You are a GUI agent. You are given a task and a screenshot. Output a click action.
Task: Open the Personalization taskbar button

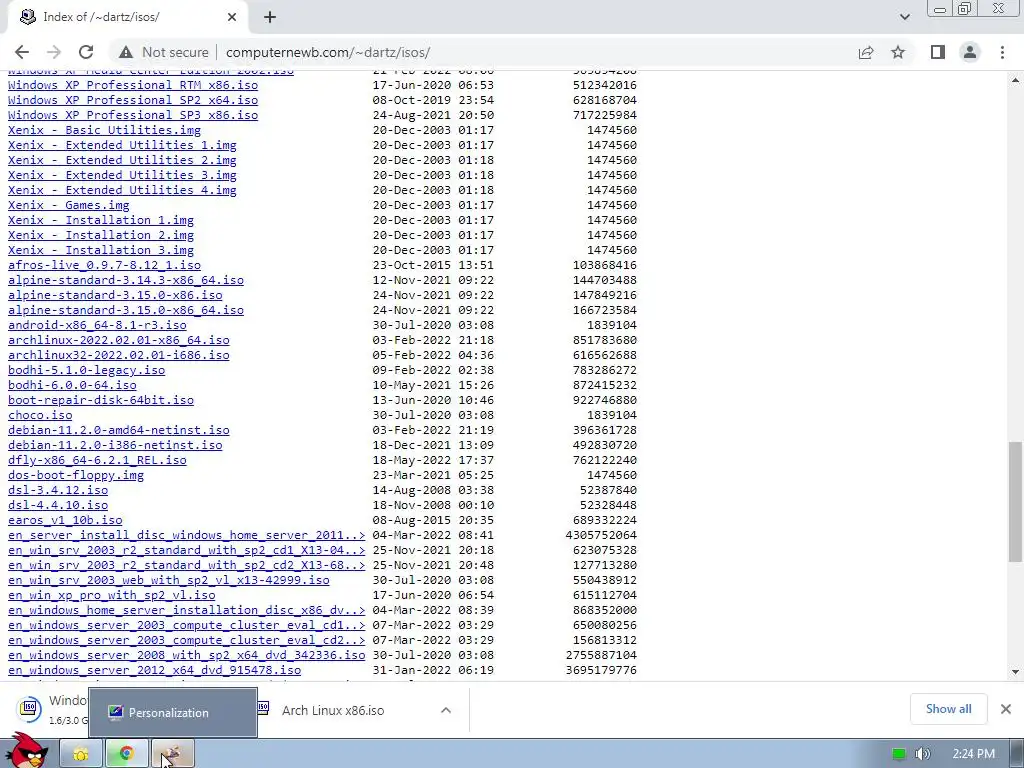coord(172,754)
